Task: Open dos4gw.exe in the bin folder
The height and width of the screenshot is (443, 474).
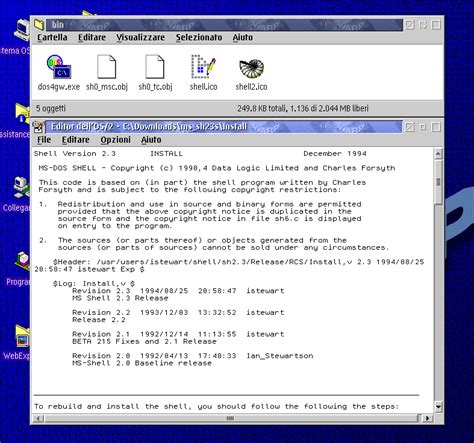Action: coord(59,72)
